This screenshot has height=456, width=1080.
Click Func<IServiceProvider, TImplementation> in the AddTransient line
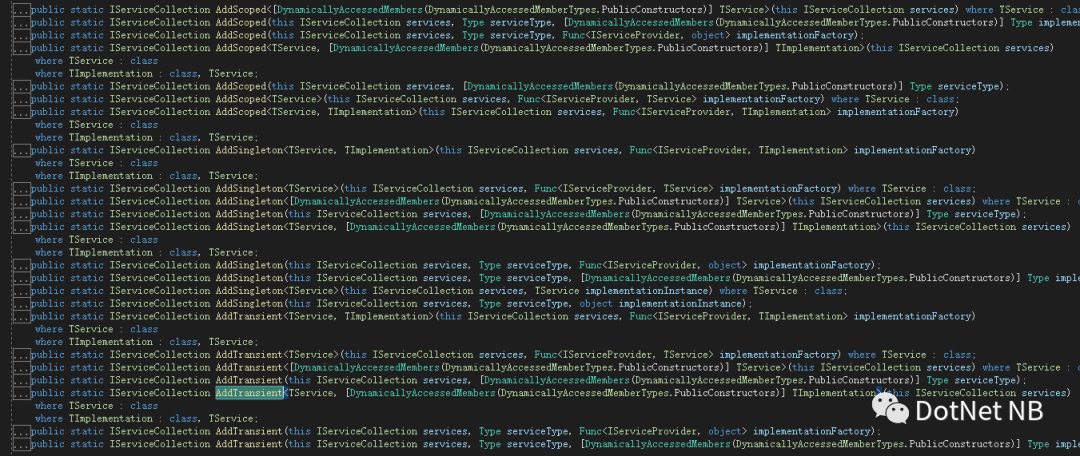pyautogui.click(x=738, y=316)
